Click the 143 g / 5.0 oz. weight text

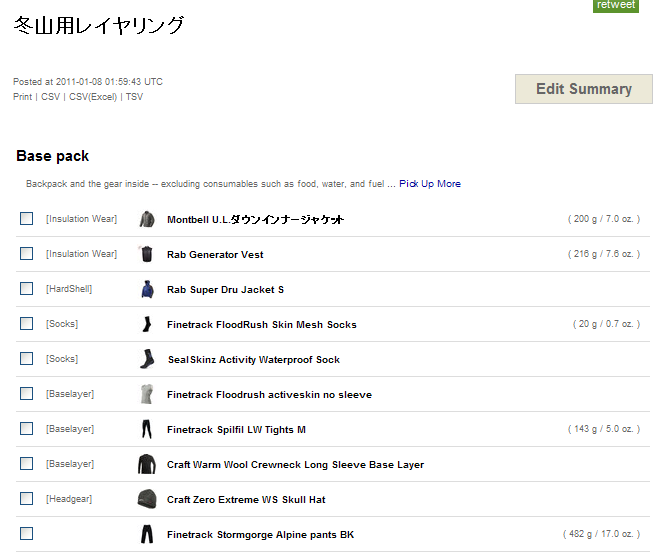604,429
